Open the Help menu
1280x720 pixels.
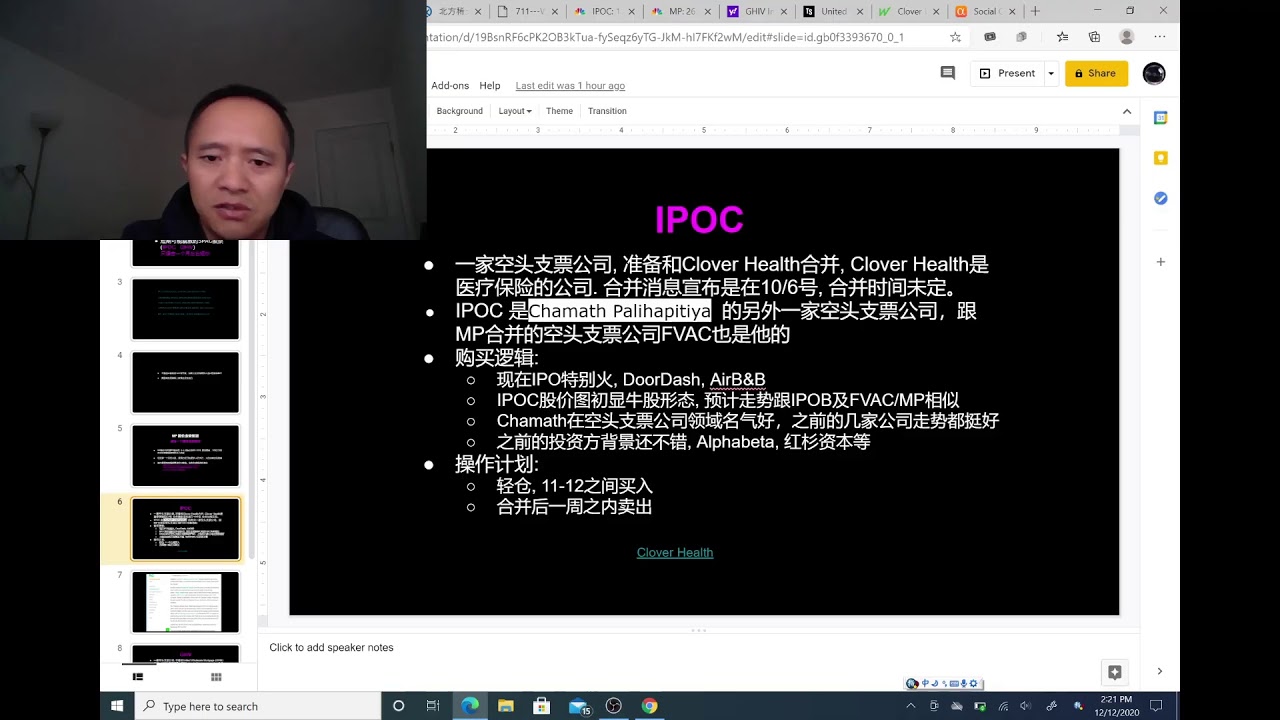pos(490,86)
